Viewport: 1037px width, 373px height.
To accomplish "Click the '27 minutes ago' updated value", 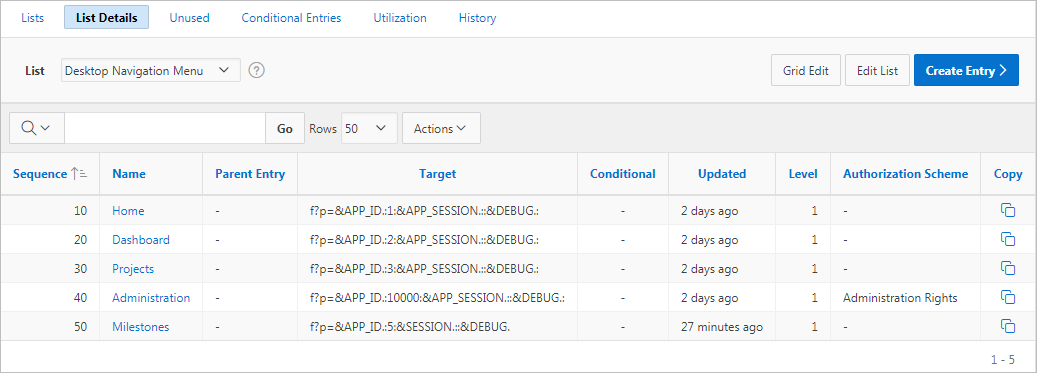I will tap(722, 327).
